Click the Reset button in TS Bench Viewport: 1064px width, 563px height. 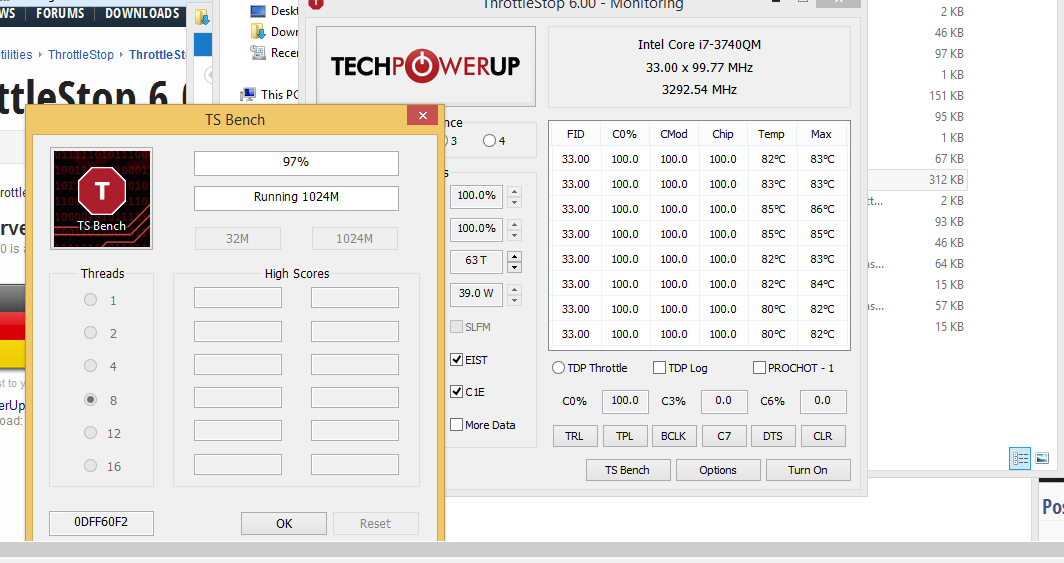pos(375,524)
